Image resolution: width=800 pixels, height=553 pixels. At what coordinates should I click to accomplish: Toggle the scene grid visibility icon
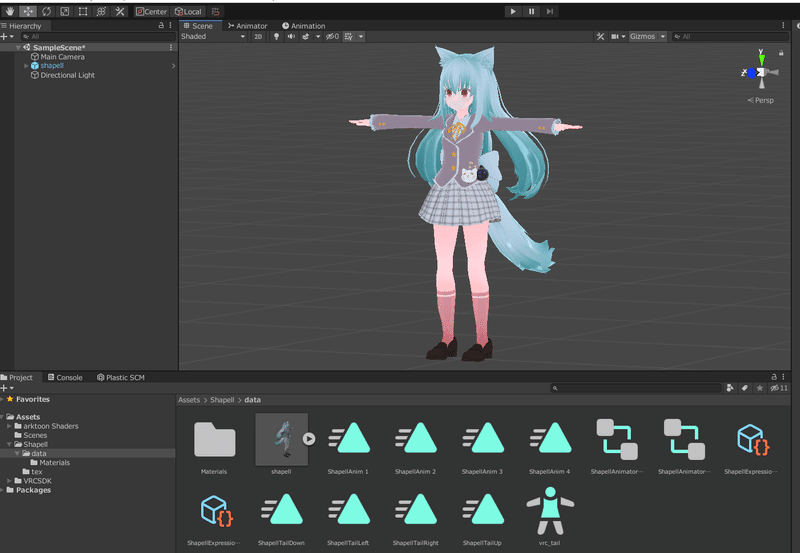[348, 36]
